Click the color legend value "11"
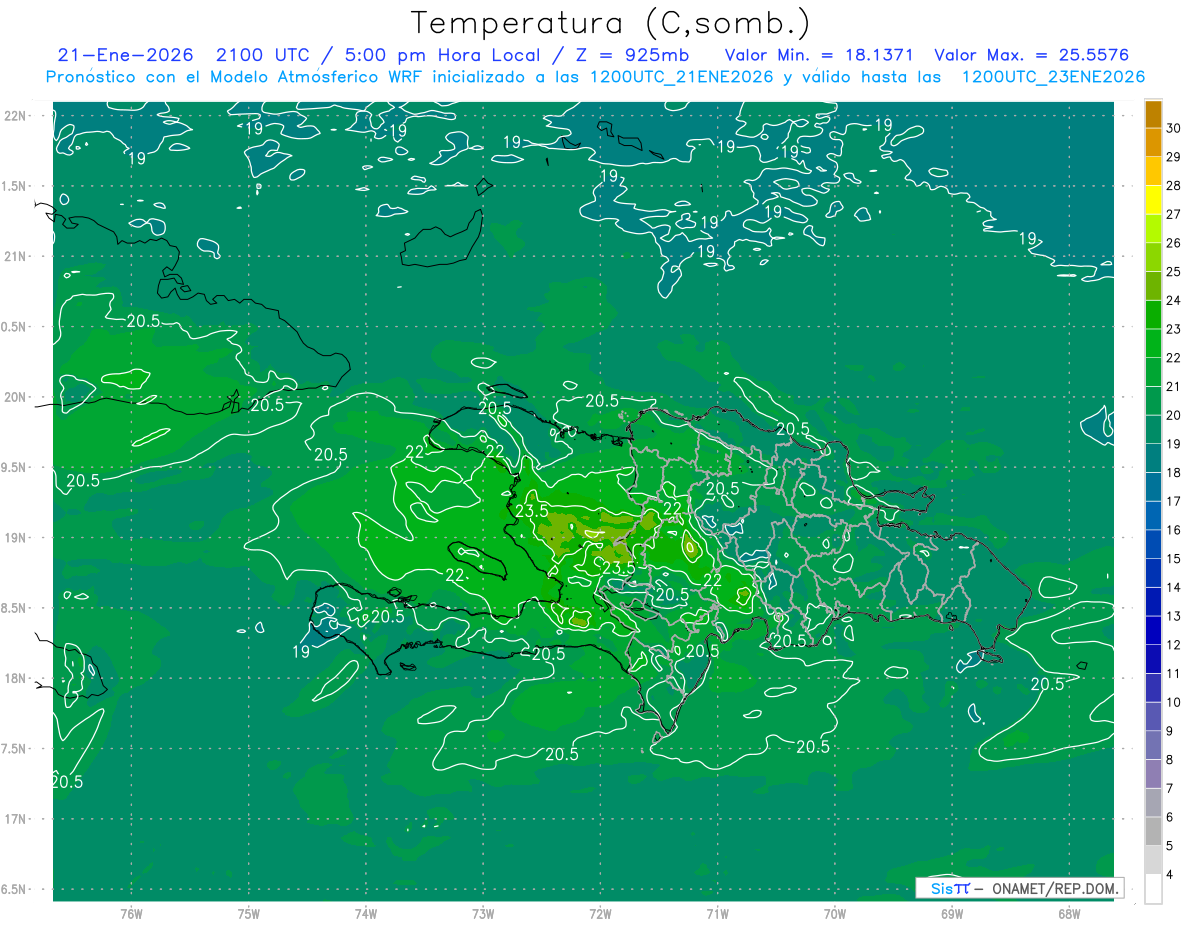1200x927 pixels. click(x=1175, y=674)
